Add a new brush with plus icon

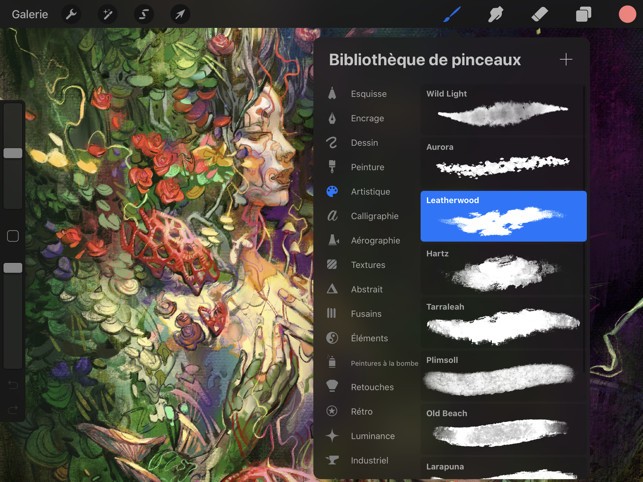click(566, 60)
